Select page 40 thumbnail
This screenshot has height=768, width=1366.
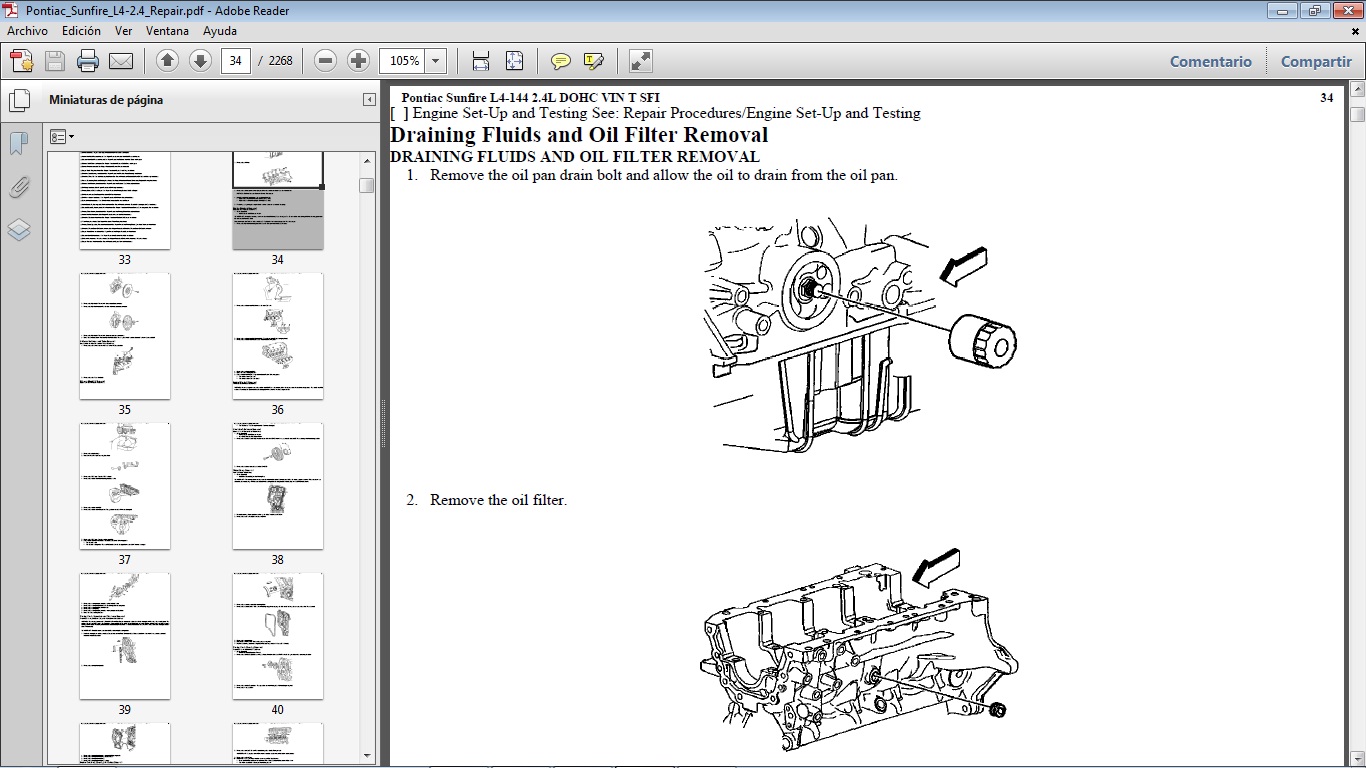coord(278,636)
